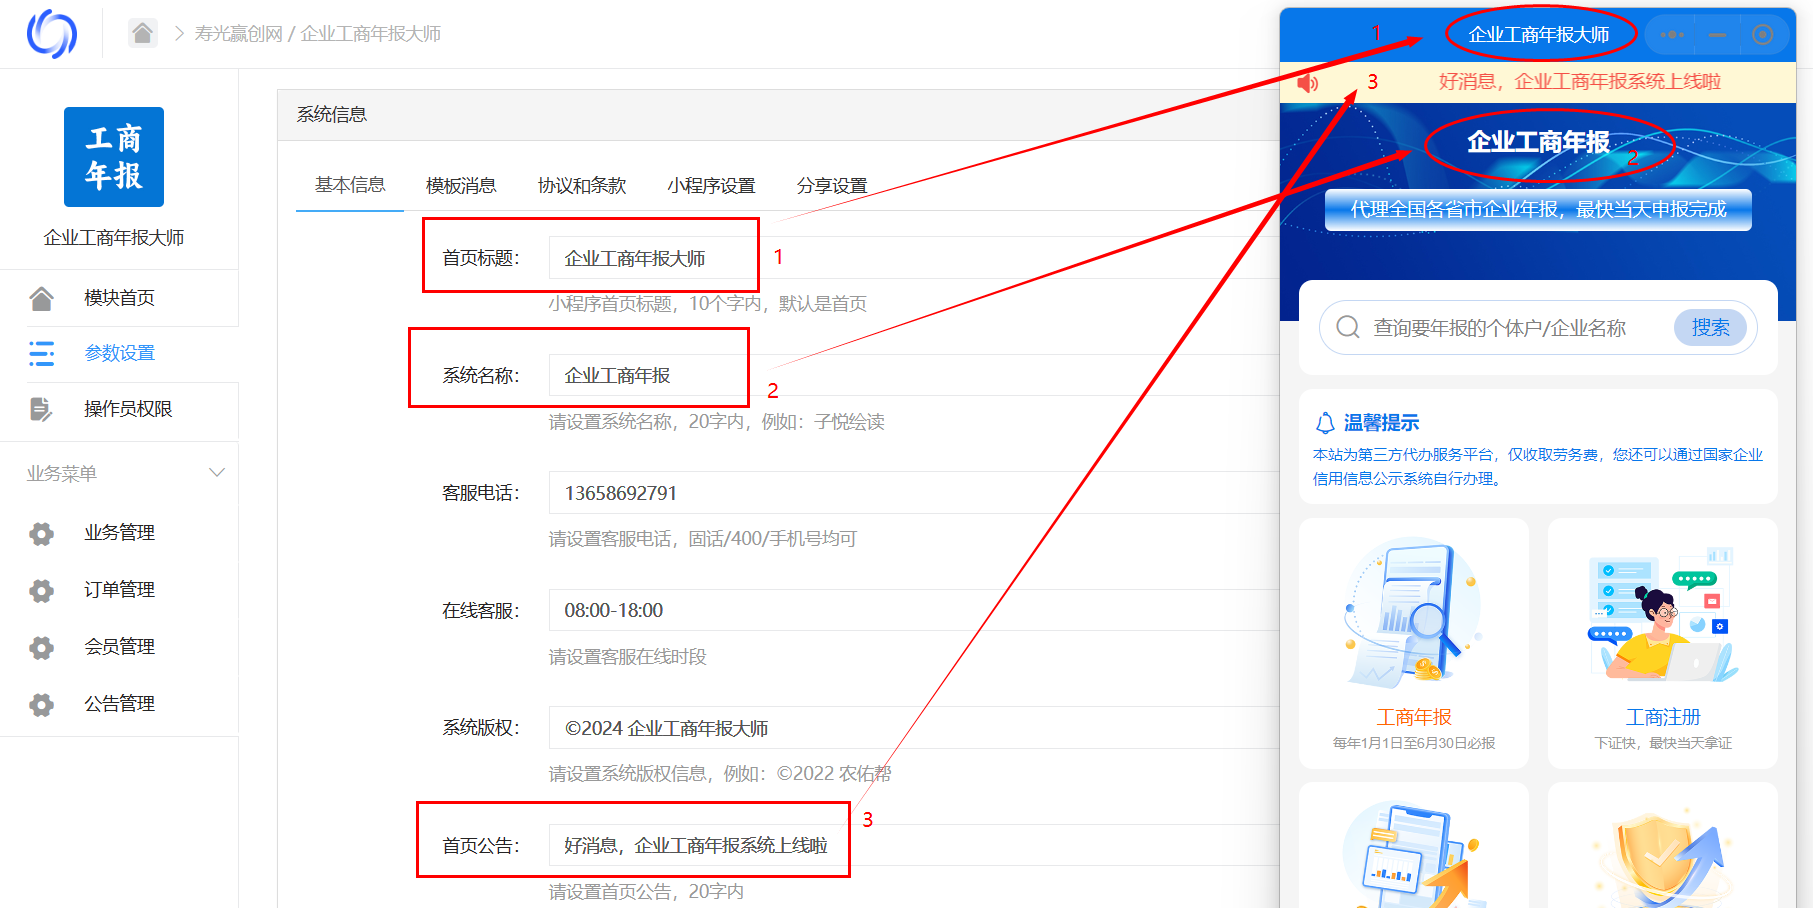This screenshot has width=1813, height=908.
Task: Collapse the 业务菜单 section chevron
Action: coord(216,473)
